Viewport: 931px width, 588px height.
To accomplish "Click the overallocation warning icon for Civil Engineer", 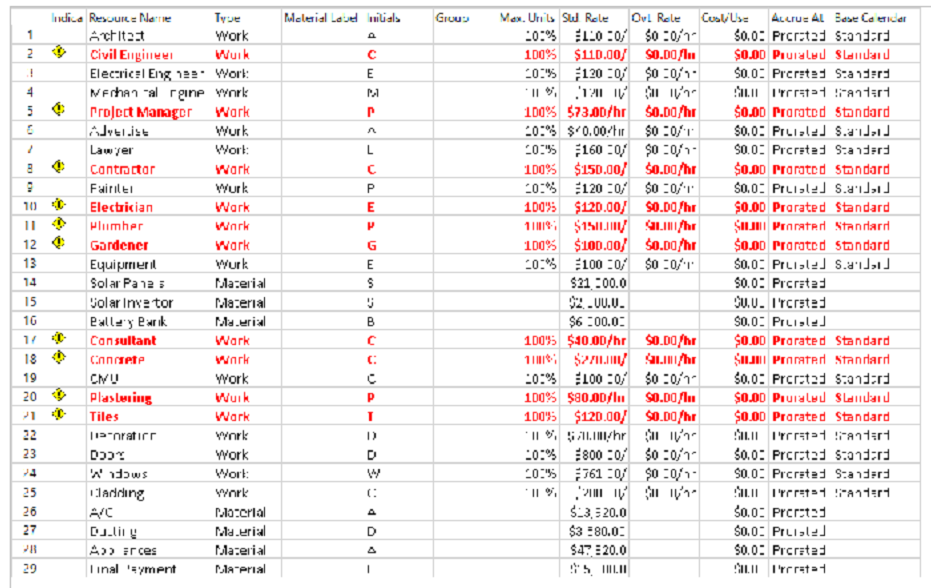I will (59, 53).
